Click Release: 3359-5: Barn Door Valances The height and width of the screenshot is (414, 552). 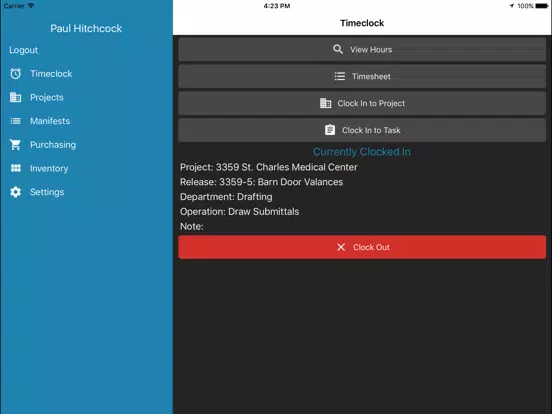click(x=262, y=182)
